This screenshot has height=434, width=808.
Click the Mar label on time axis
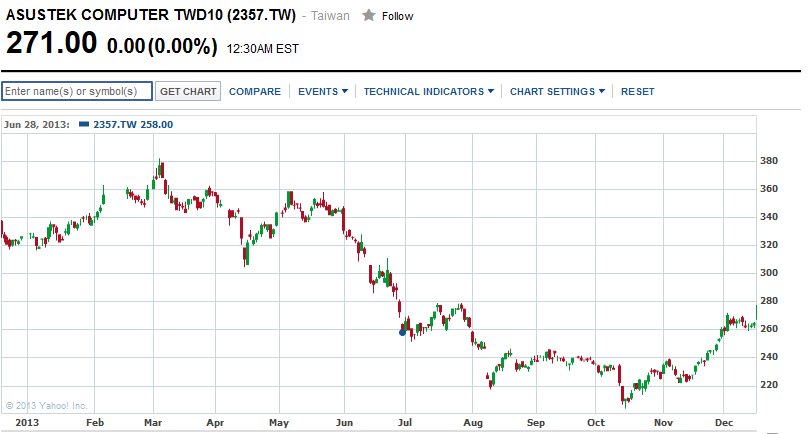click(x=153, y=423)
